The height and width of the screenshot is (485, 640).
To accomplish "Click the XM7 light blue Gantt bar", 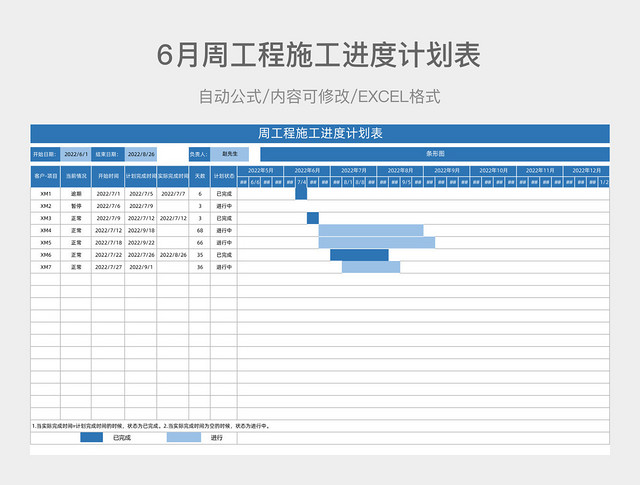I will coord(371,267).
